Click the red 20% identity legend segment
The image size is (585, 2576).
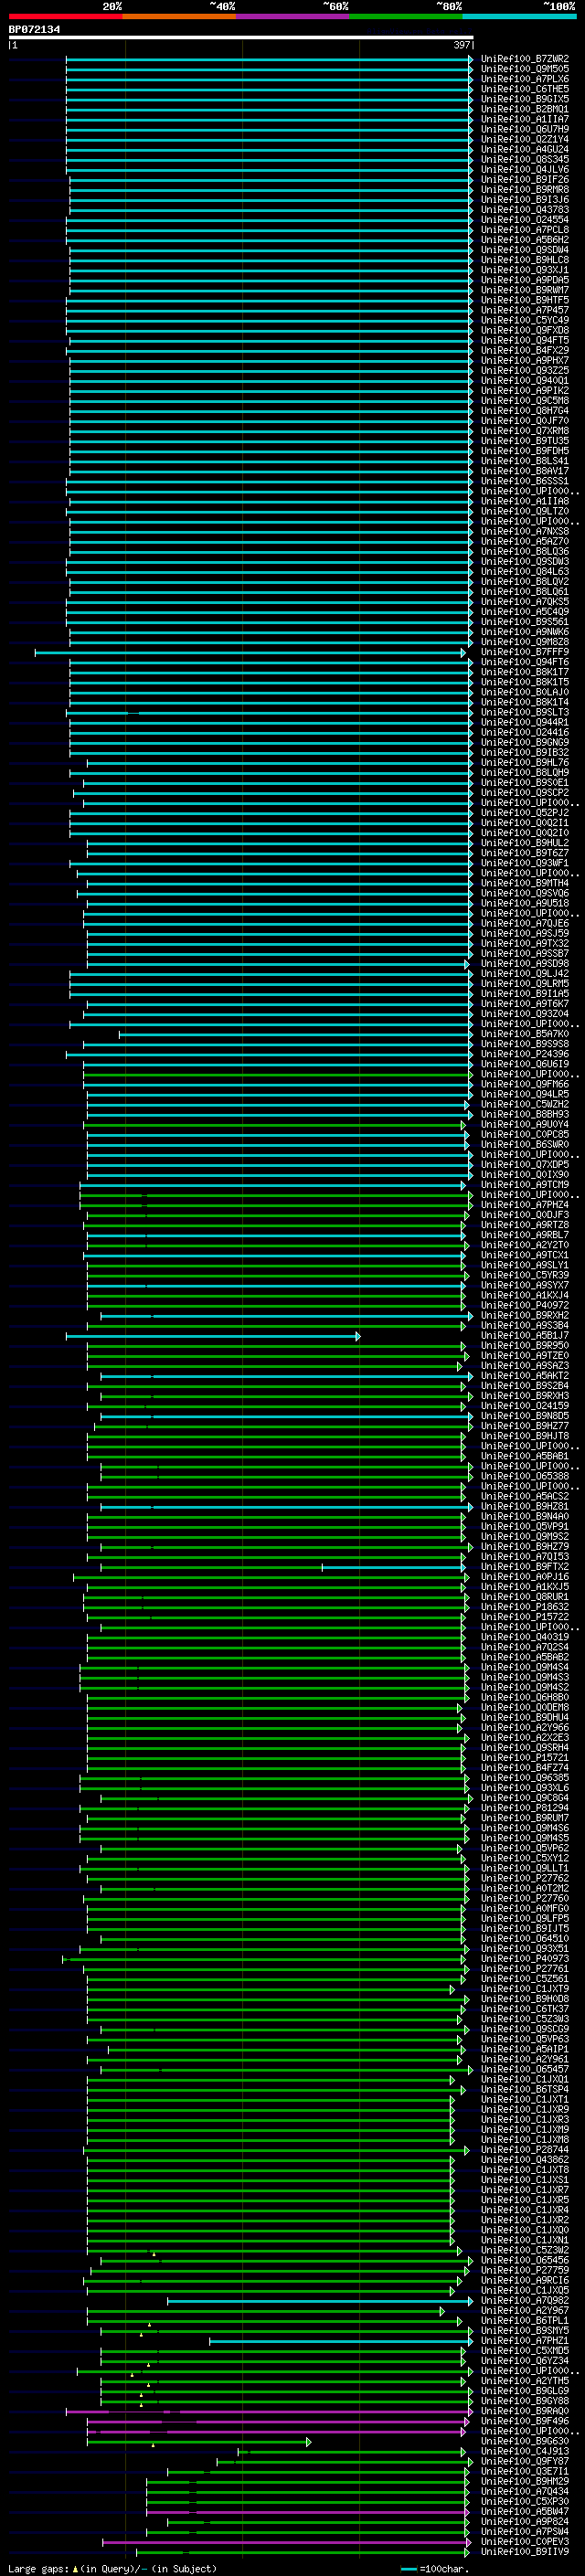65,16
